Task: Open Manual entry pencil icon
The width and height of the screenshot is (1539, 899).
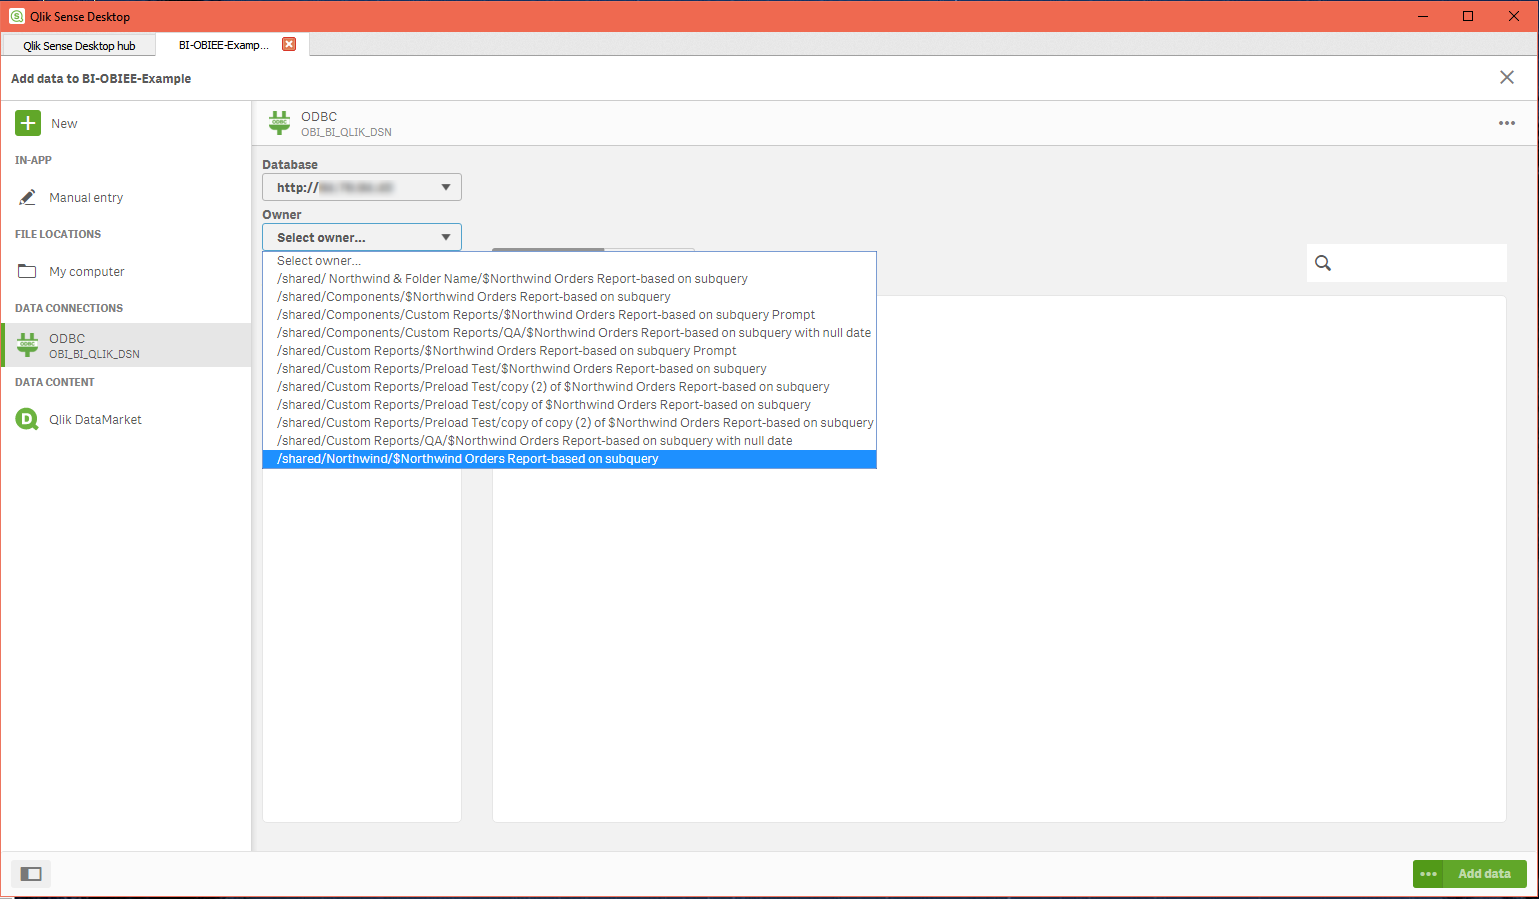Action: pos(28,197)
